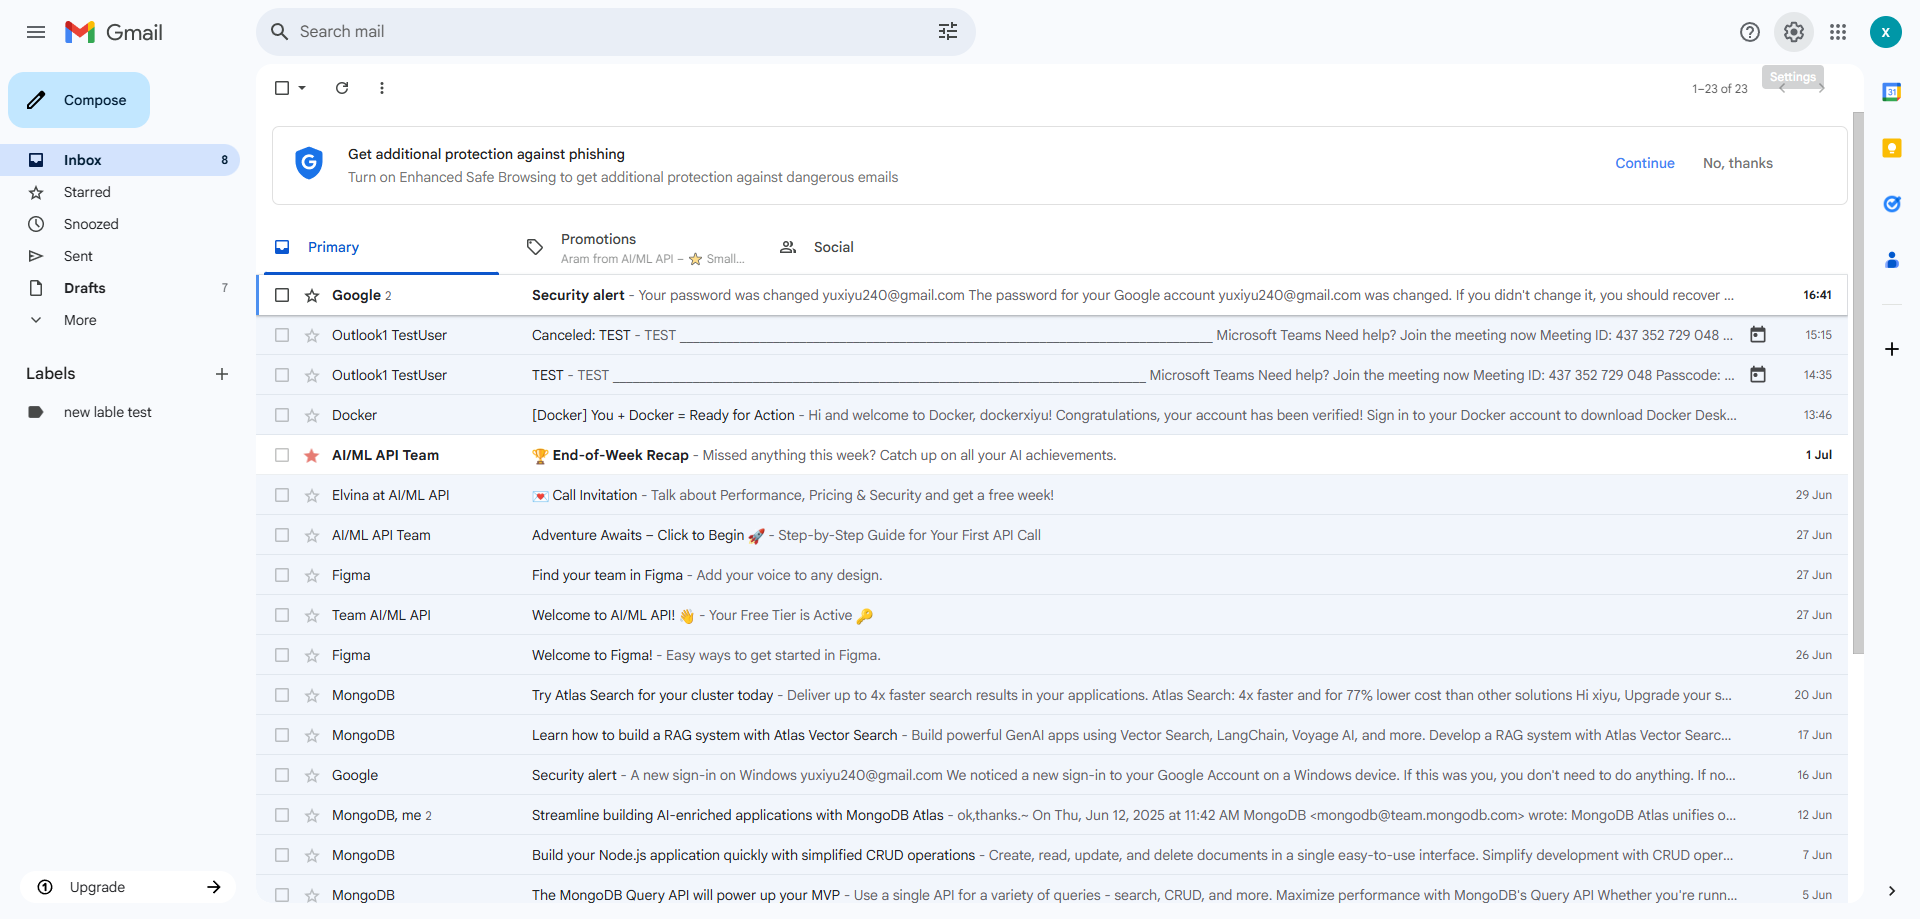1920x919 pixels.
Task: Focus the Search mail field
Action: point(610,32)
